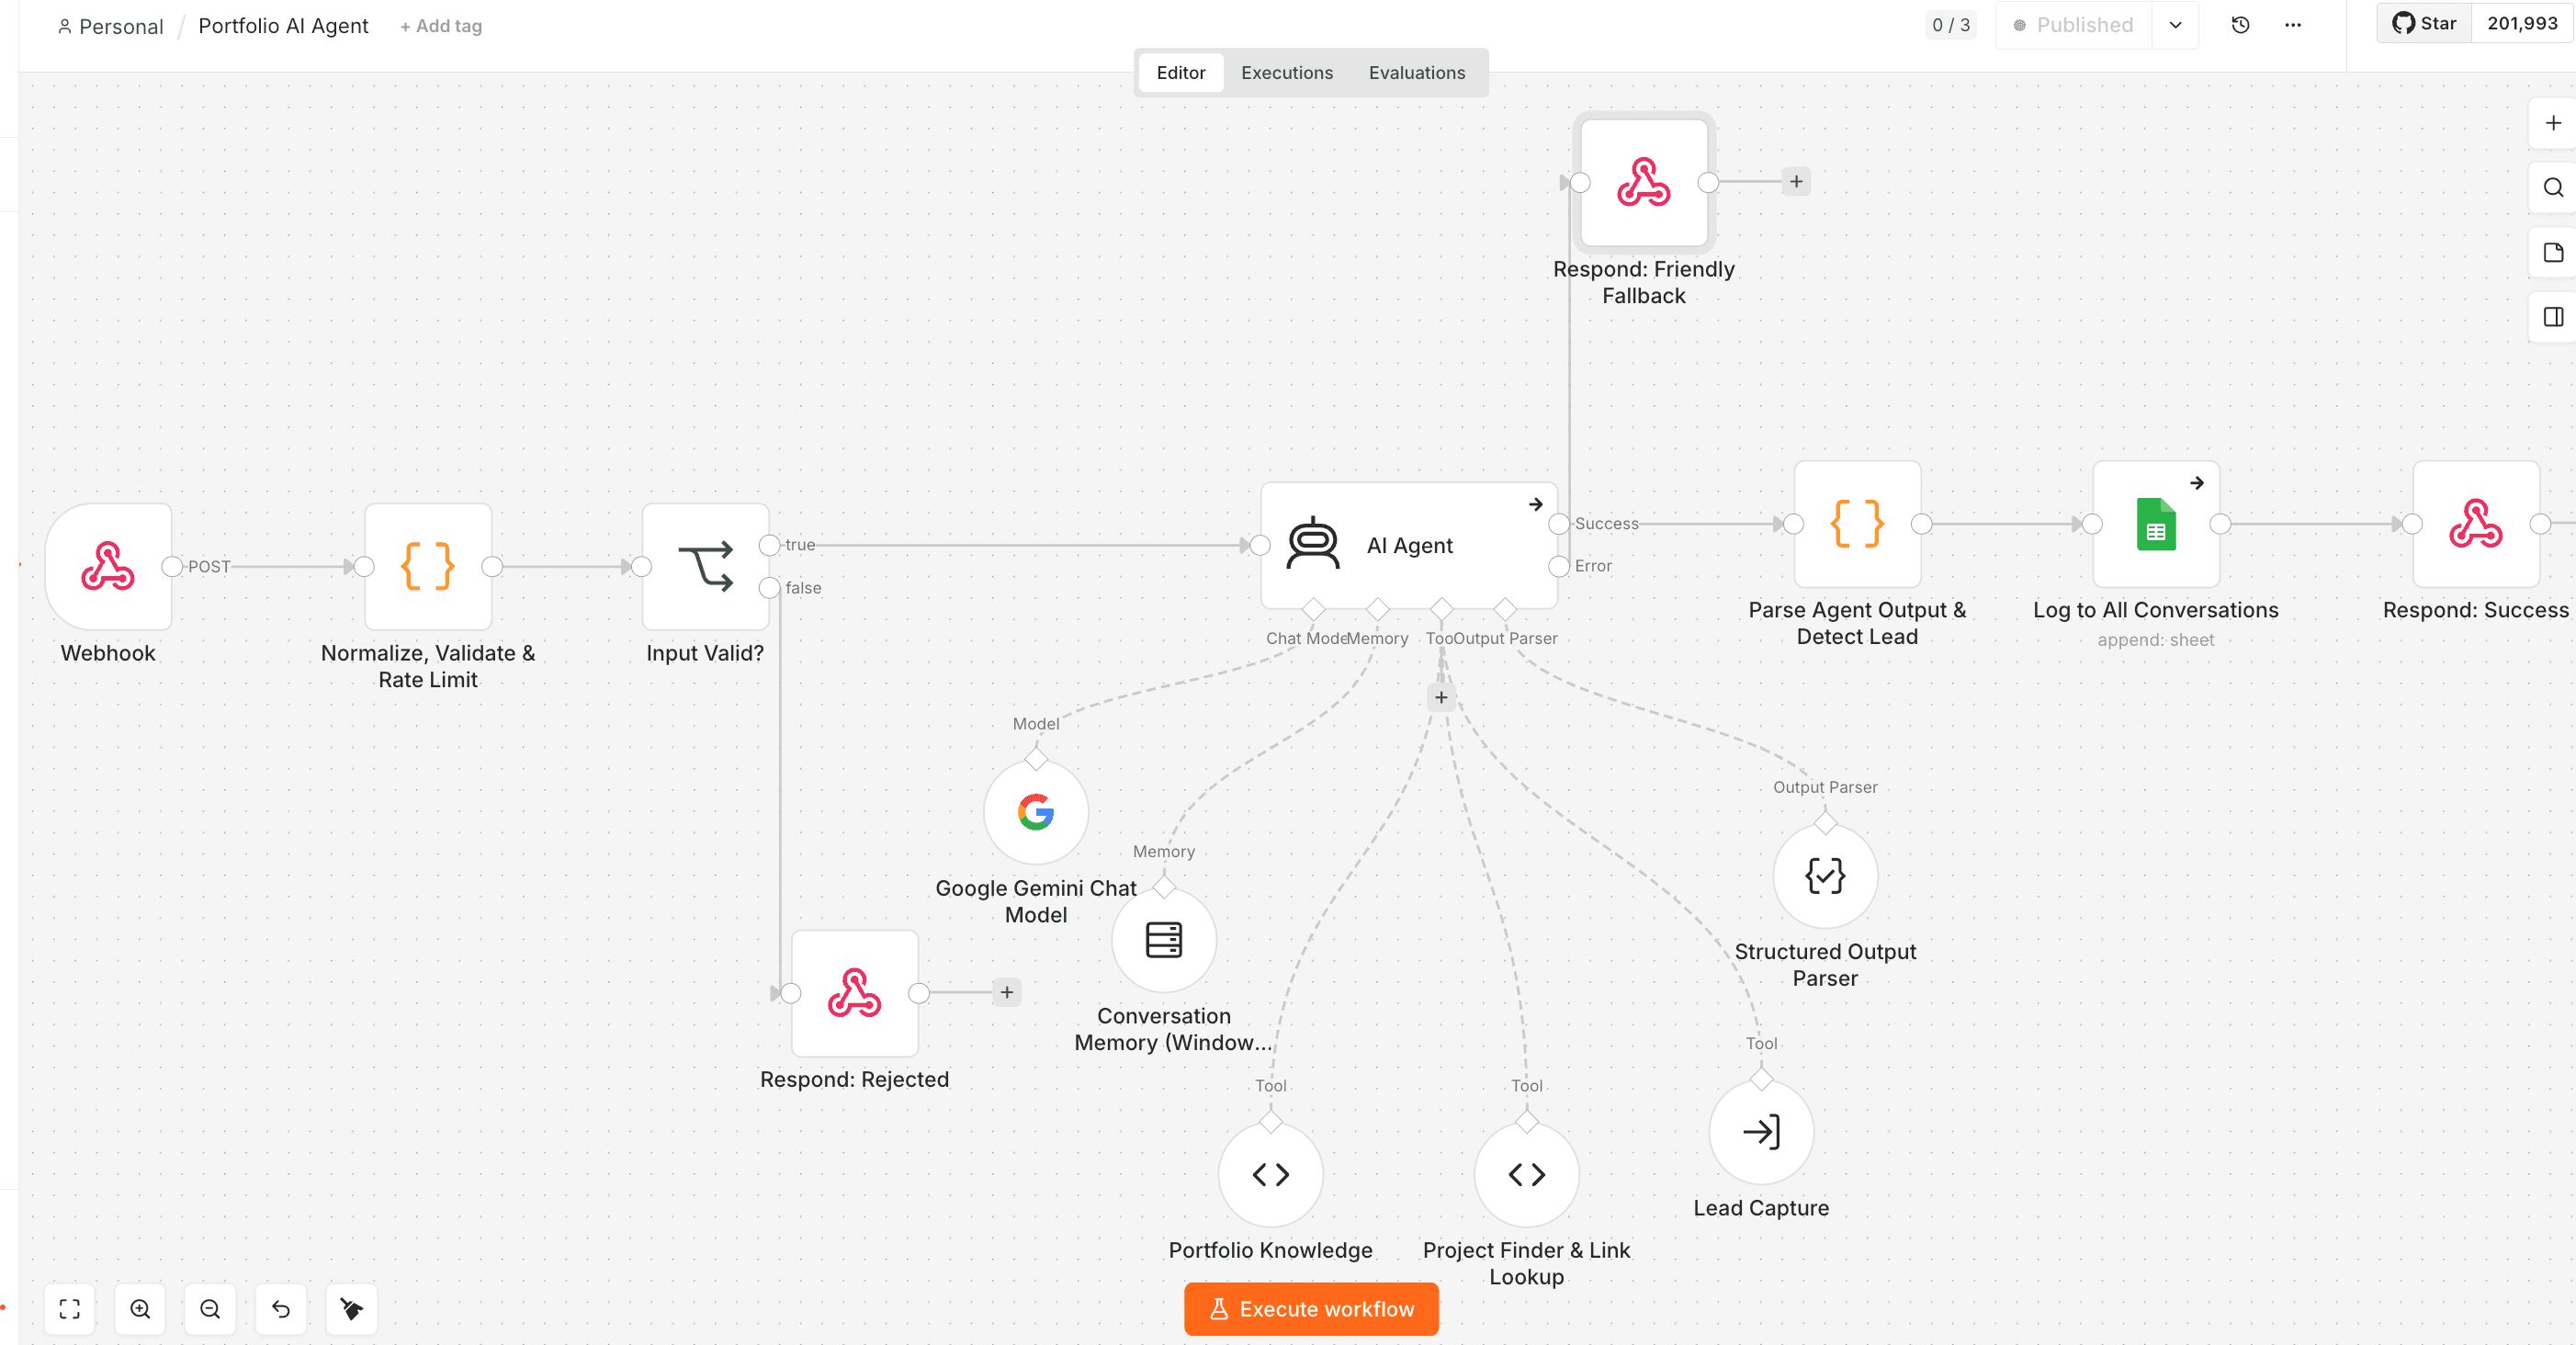Image resolution: width=2576 pixels, height=1345 pixels.
Task: Select Project Finder & Link Lookup node
Action: point(1527,1174)
